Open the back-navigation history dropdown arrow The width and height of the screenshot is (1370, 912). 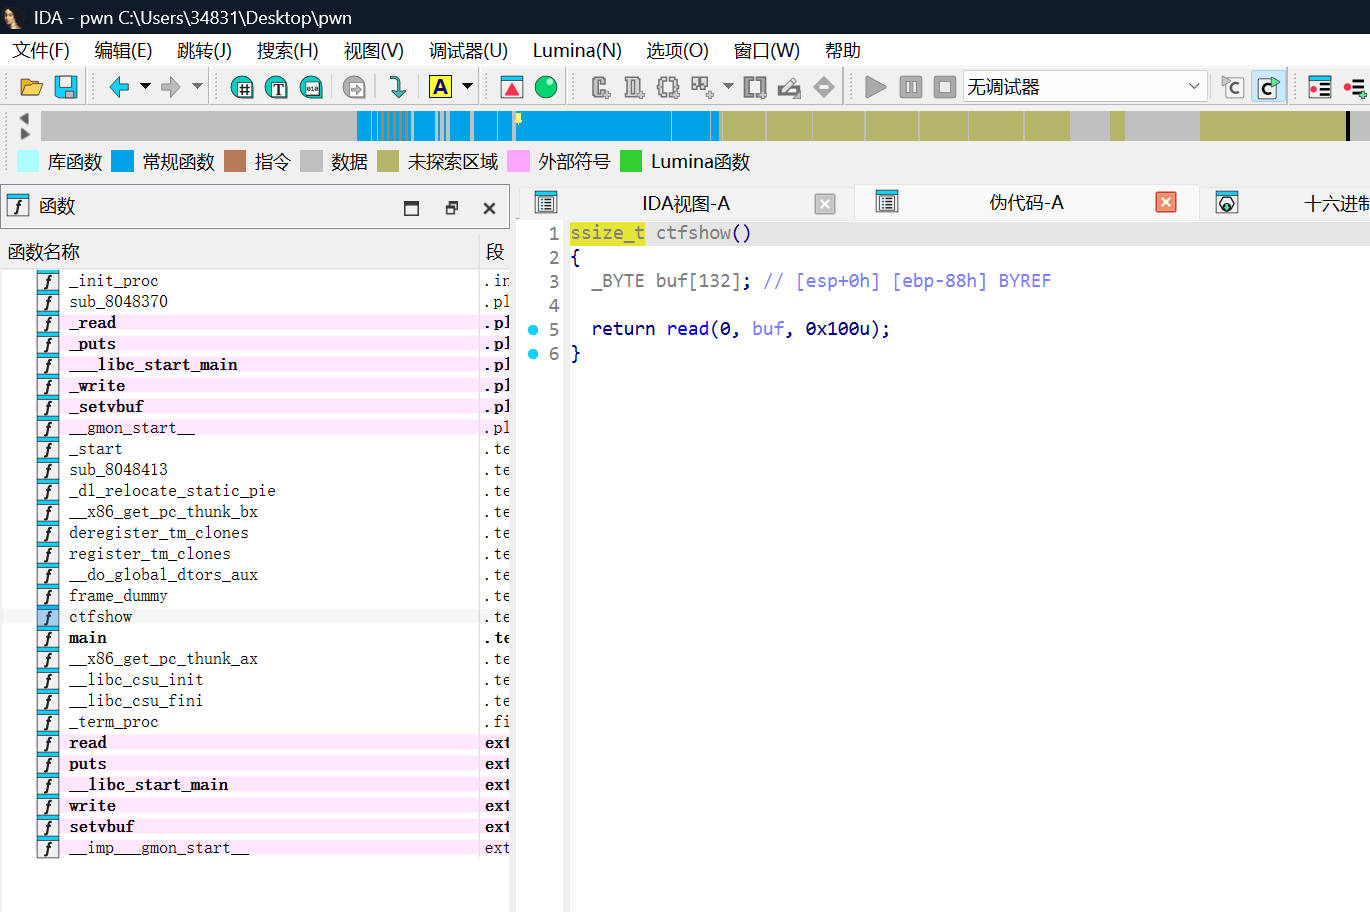pyautogui.click(x=145, y=87)
